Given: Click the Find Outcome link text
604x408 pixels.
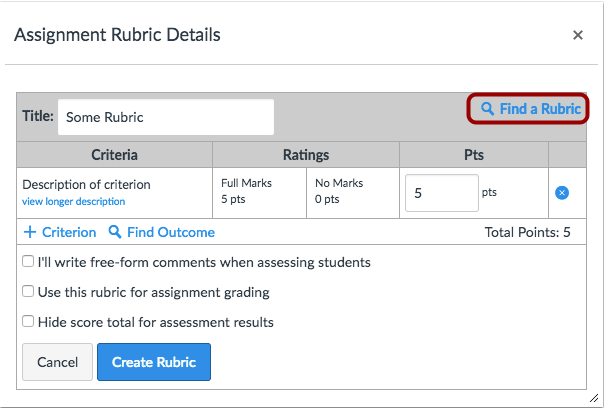Looking at the screenshot, I should (x=170, y=232).
